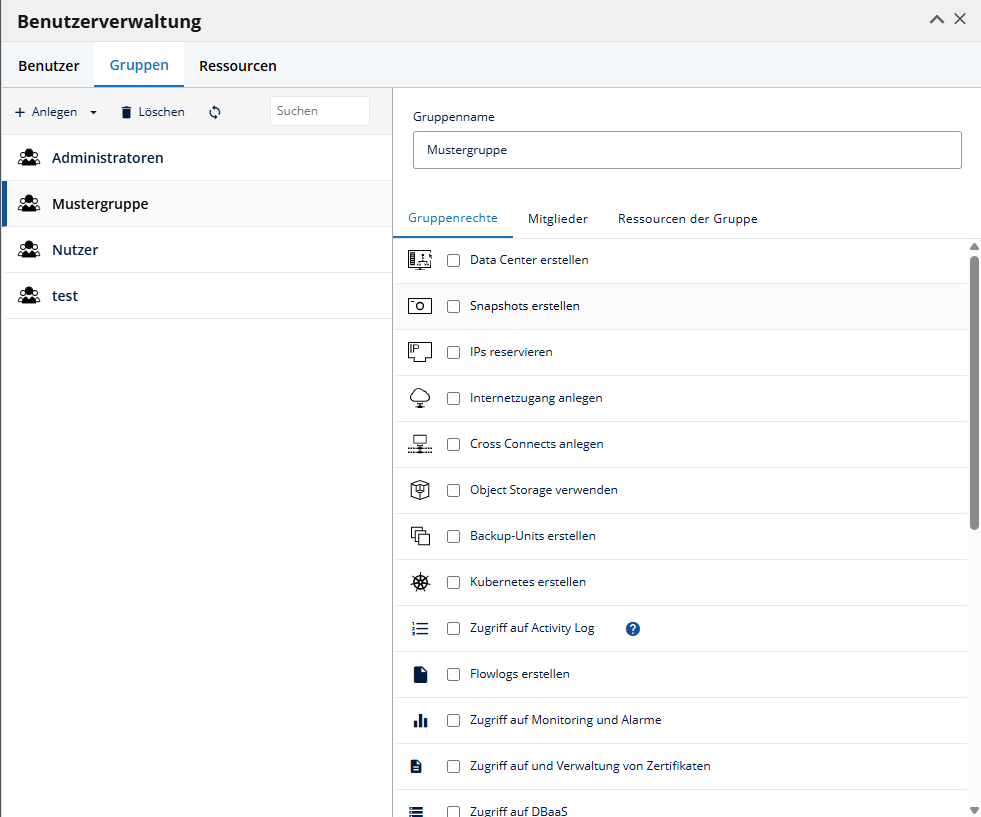
Task: Click the Internetzugang cloud icon
Action: pos(420,398)
